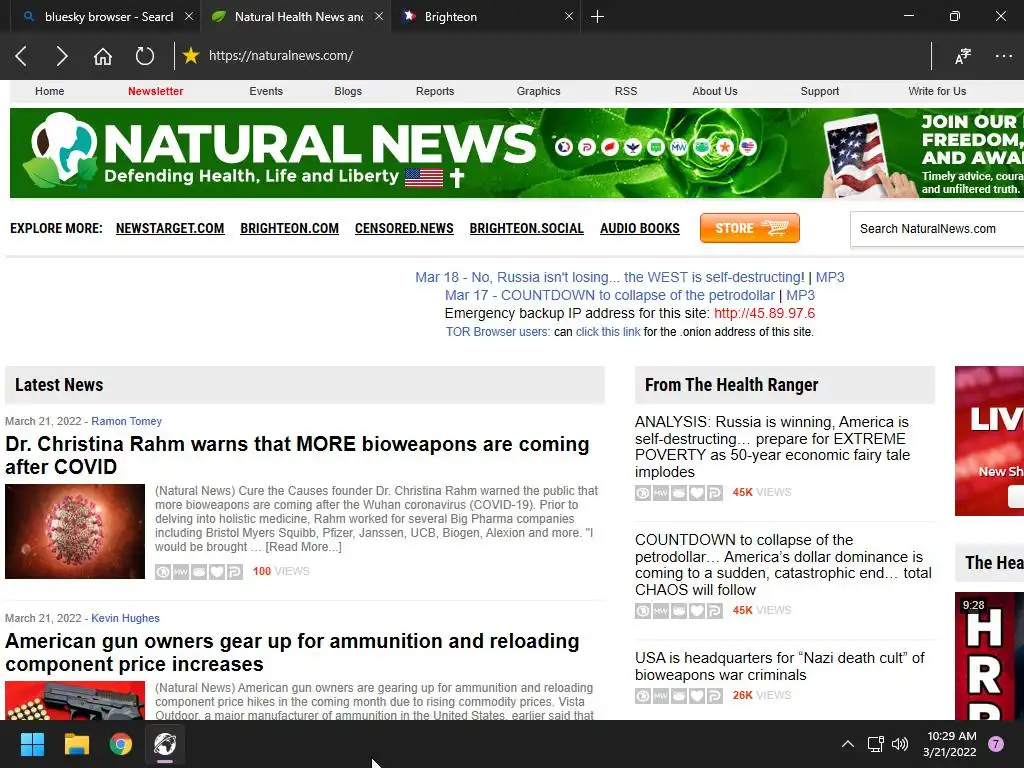Open the Write for Us menu item

[x=937, y=91]
